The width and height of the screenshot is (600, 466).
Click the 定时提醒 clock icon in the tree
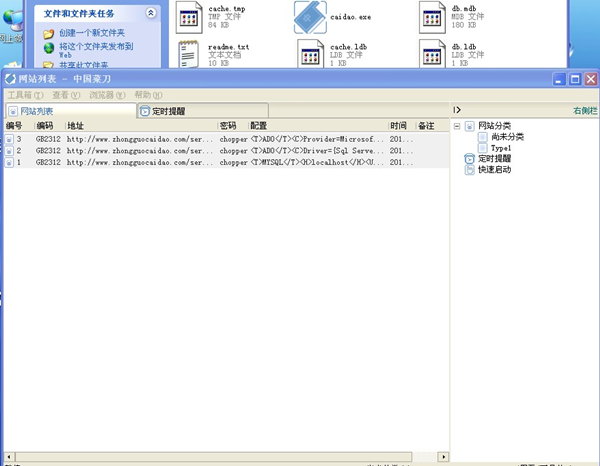470,158
